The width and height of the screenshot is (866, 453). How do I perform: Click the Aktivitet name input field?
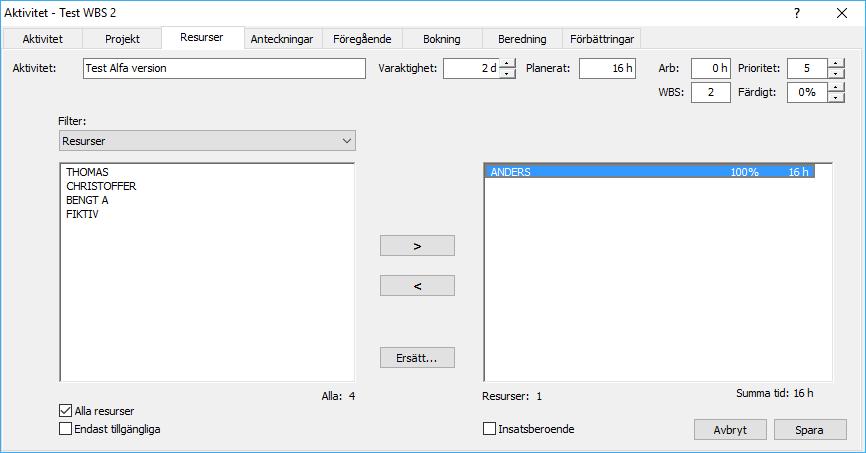tap(224, 69)
